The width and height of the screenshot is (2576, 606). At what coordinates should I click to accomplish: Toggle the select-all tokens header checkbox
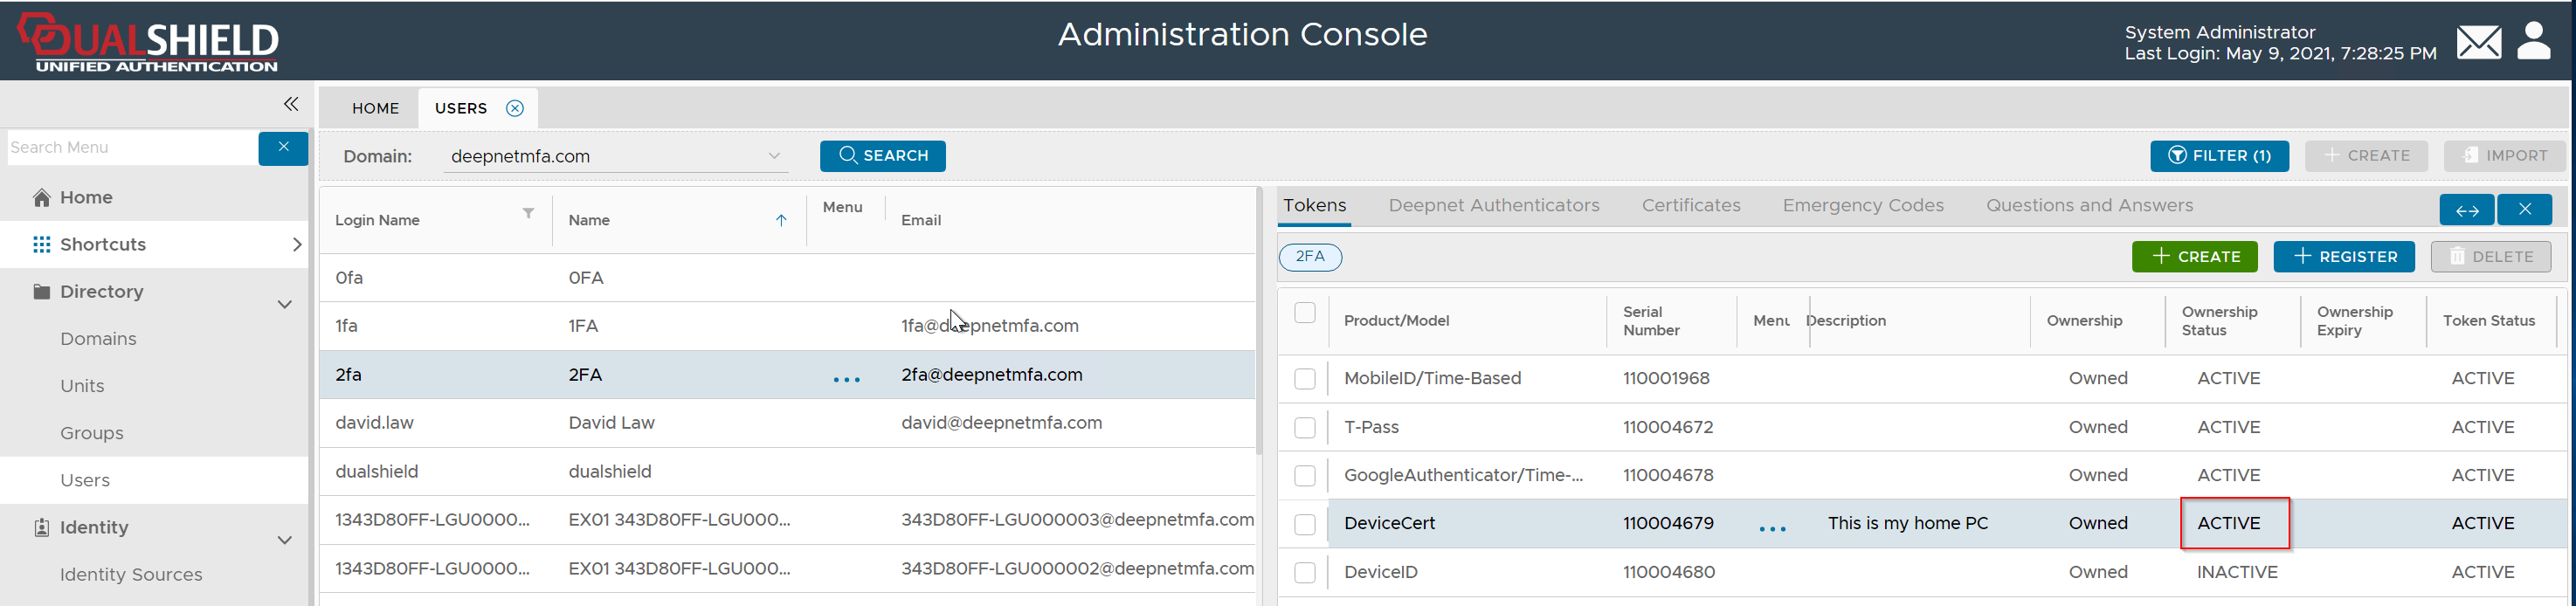coord(1304,313)
